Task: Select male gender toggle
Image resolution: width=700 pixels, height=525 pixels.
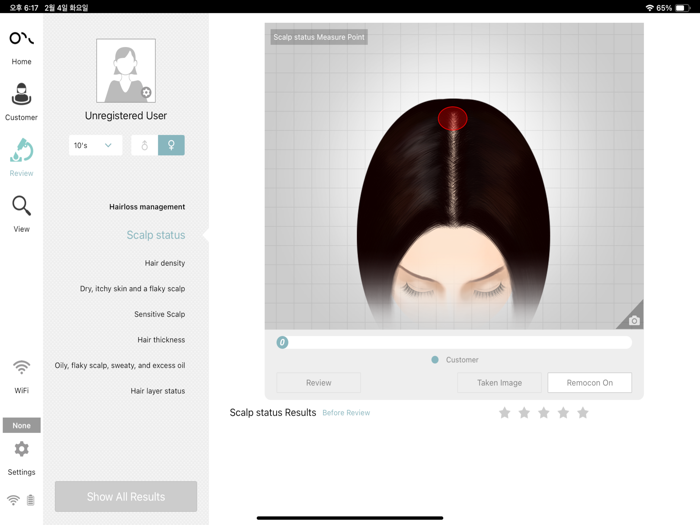Action: (145, 145)
